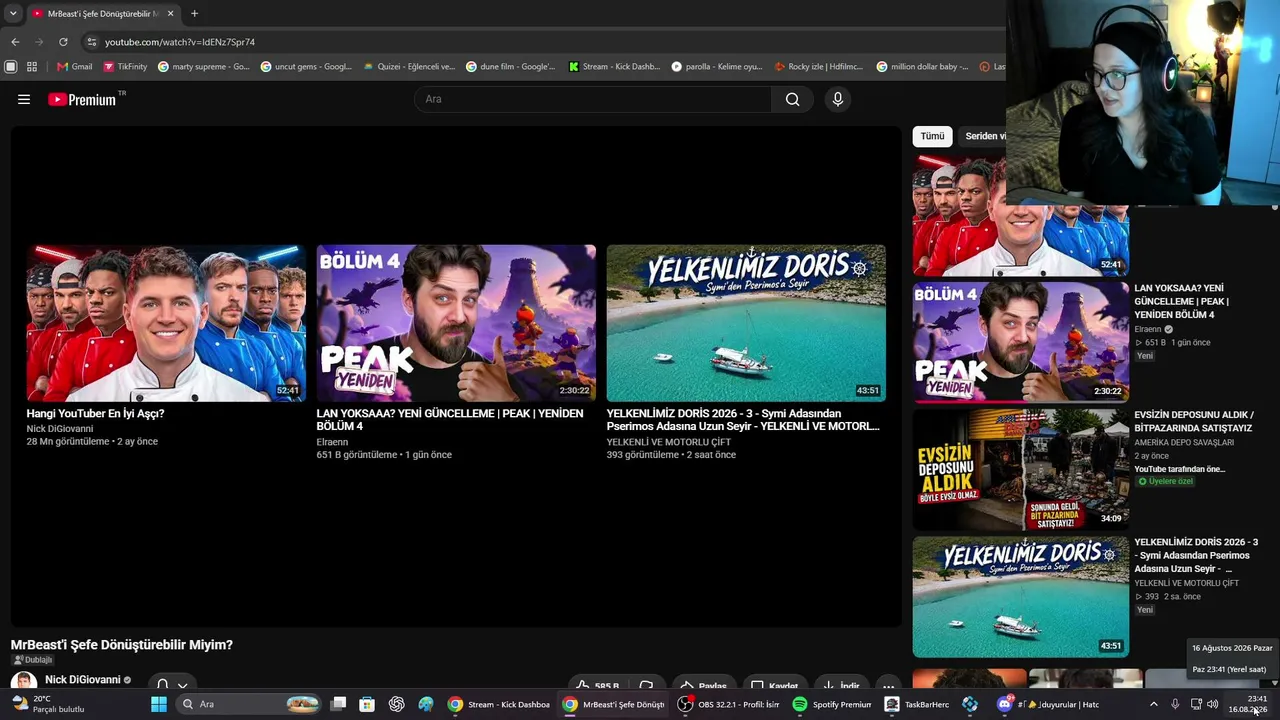Open end-screen title YELKENLİMİZ DORİS 2026 - 3
Image resolution: width=1280 pixels, height=720 pixels.
[x=743, y=420]
